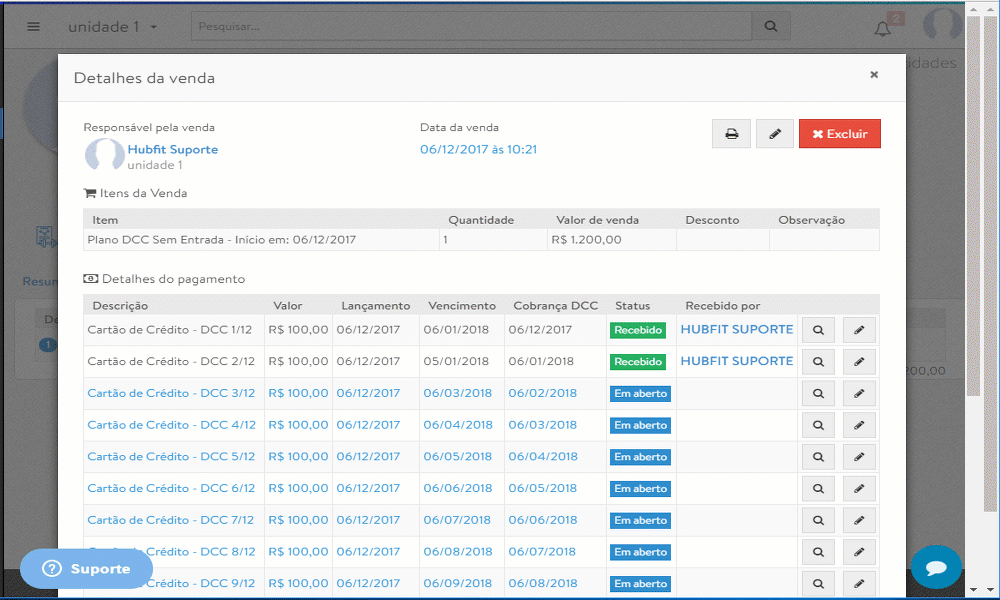The image size is (1000, 600).
Task: Expand the unidade 1 dropdown
Action: (x=112, y=27)
